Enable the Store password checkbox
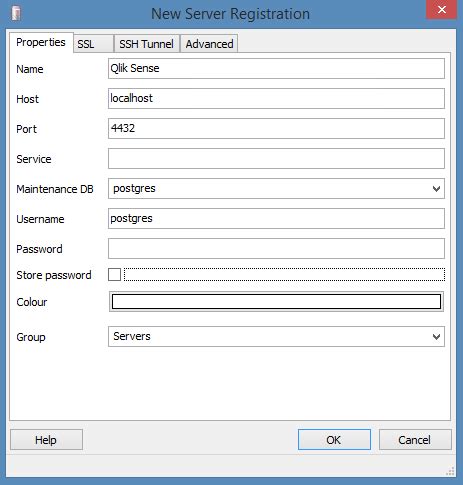Image resolution: width=463 pixels, height=485 pixels. pos(114,275)
